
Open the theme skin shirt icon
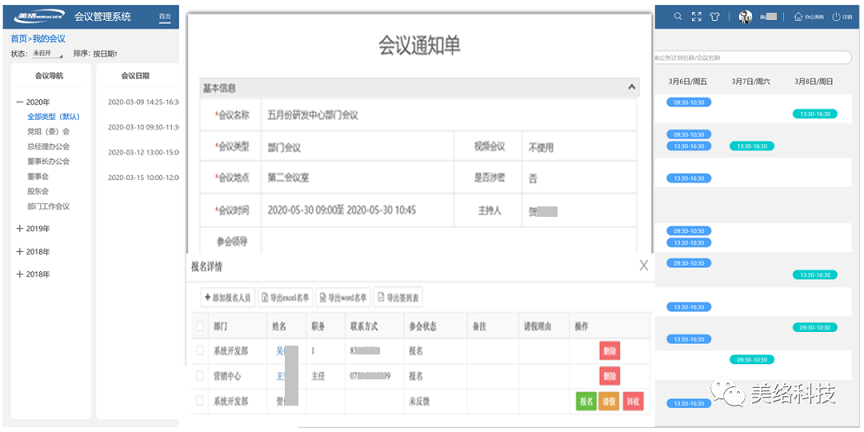pyautogui.click(x=715, y=16)
